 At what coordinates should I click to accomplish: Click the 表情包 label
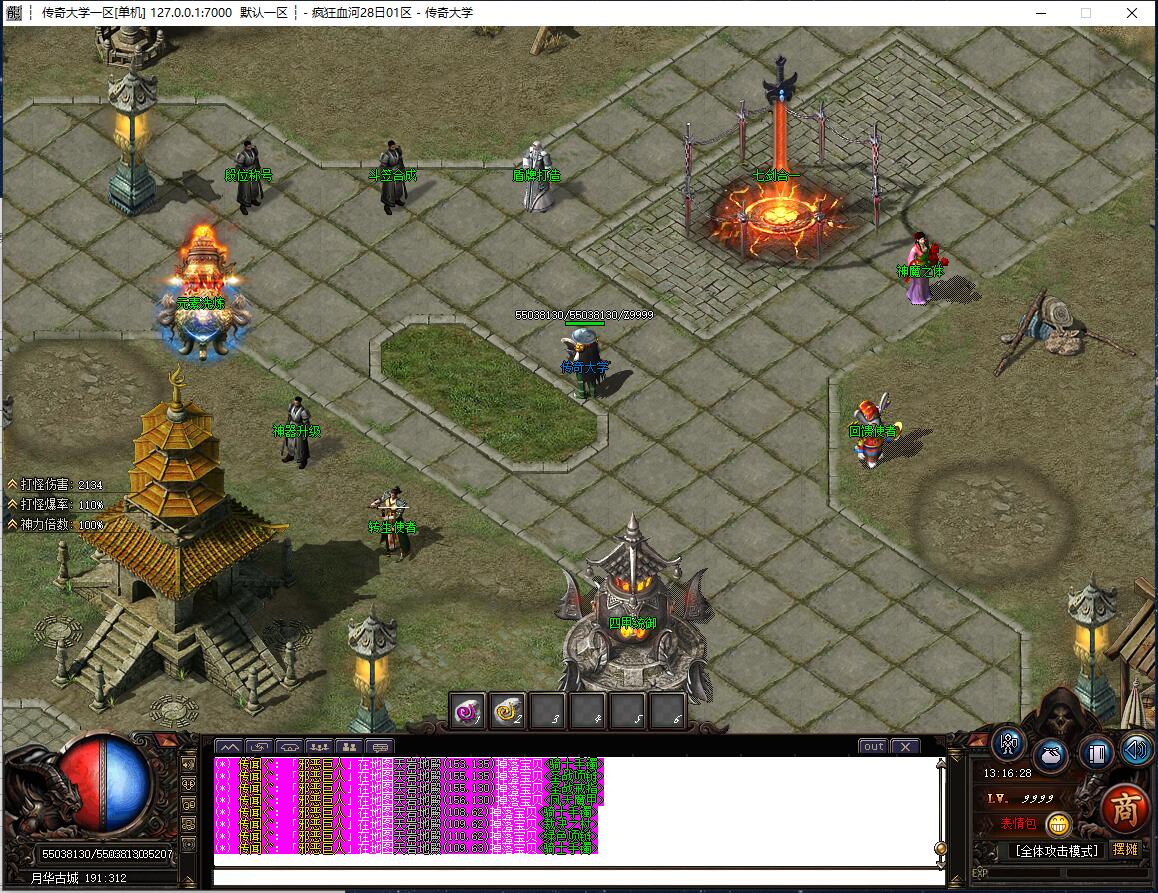(x=1018, y=824)
